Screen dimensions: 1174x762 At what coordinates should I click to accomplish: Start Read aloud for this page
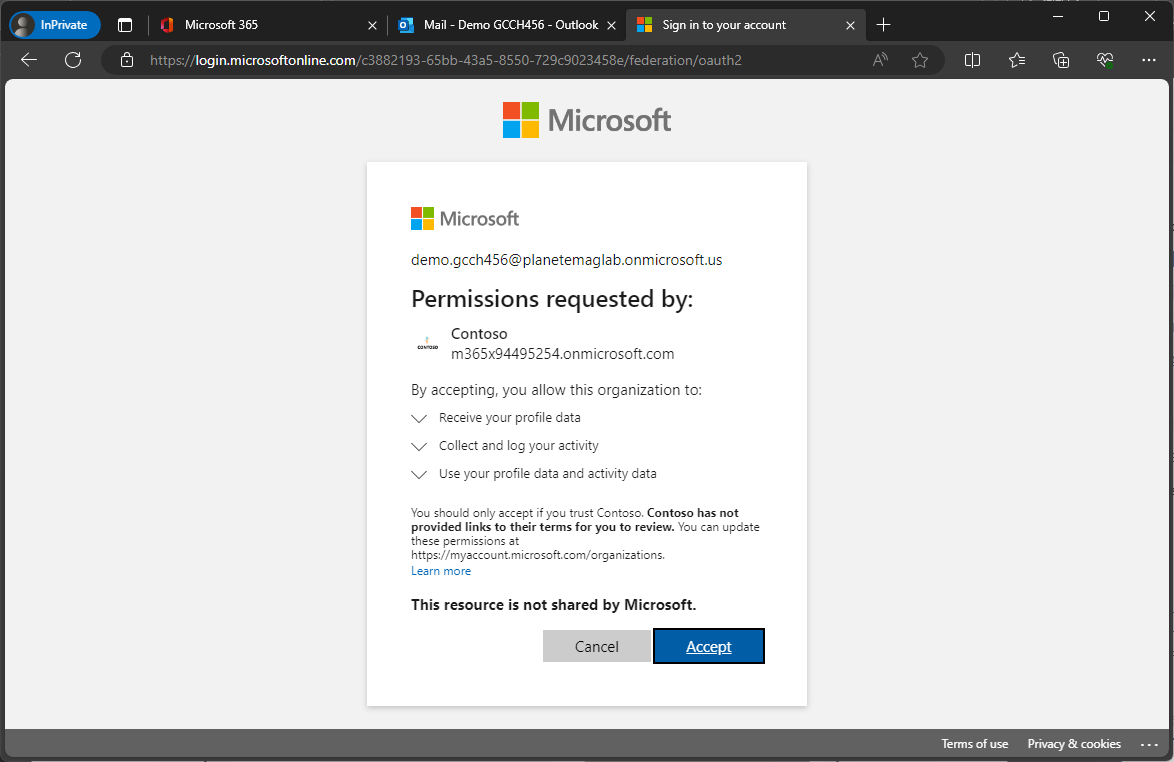879,60
